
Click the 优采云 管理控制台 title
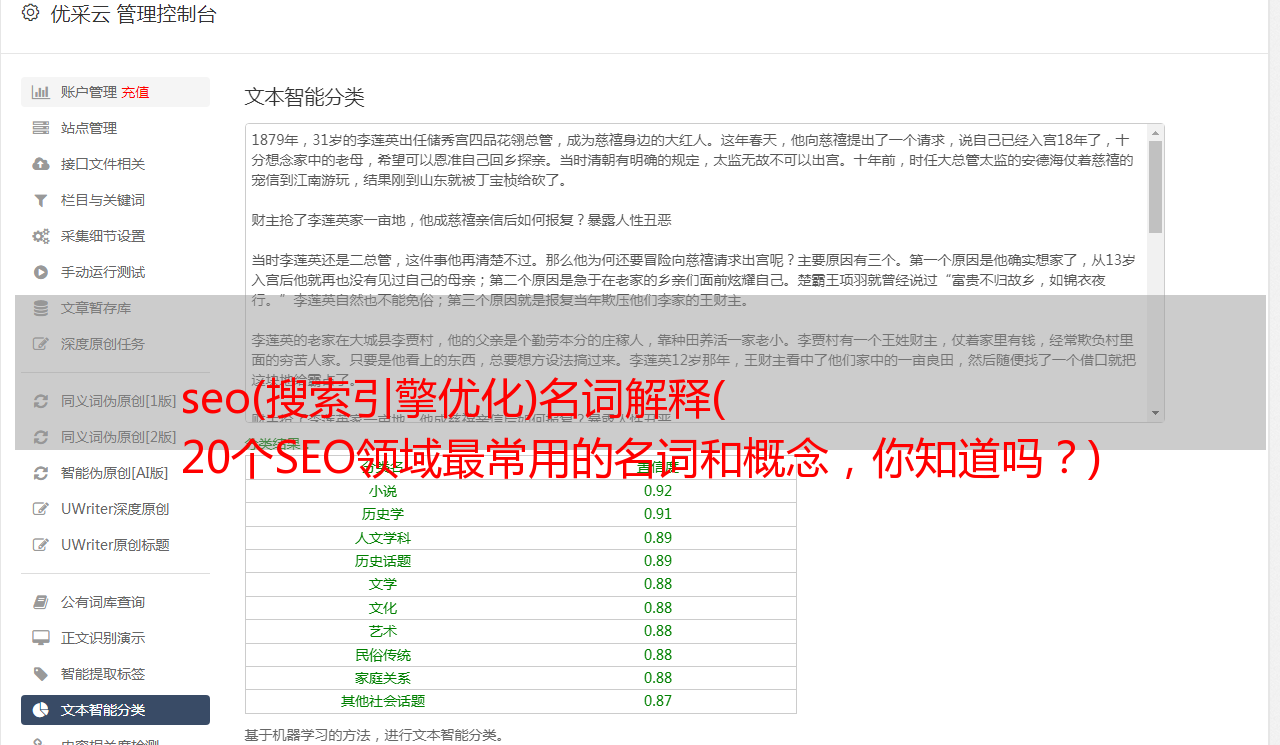pos(133,14)
